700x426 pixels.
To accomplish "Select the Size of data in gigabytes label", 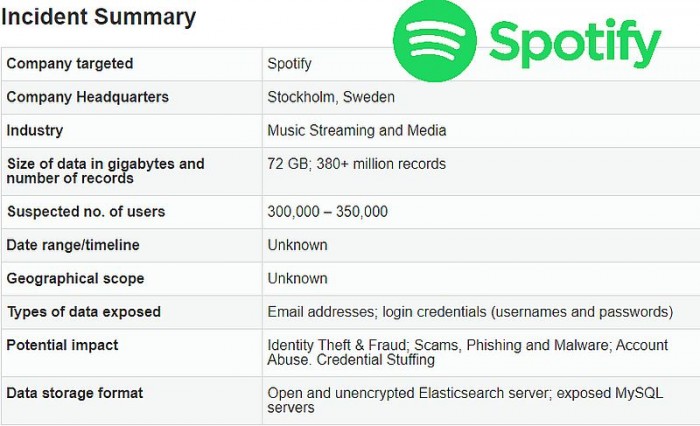I will coord(105,171).
